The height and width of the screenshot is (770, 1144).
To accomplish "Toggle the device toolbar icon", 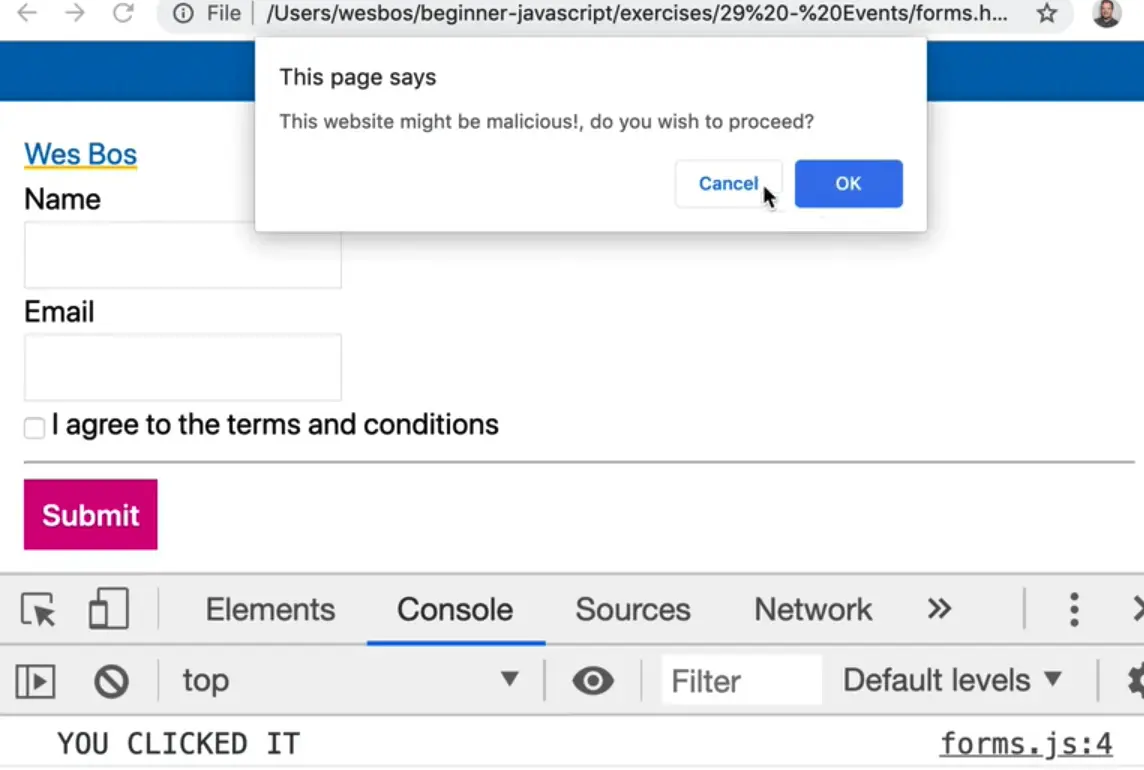I will click(x=108, y=609).
